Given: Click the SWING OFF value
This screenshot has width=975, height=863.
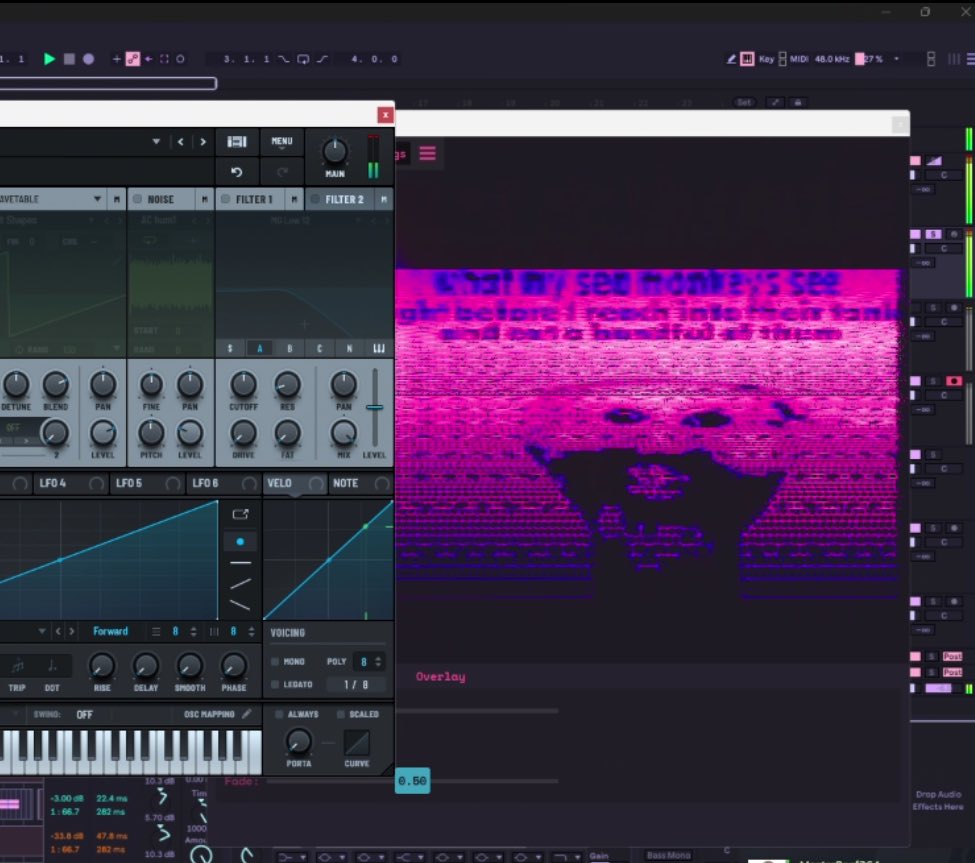Looking at the screenshot, I should (85, 714).
